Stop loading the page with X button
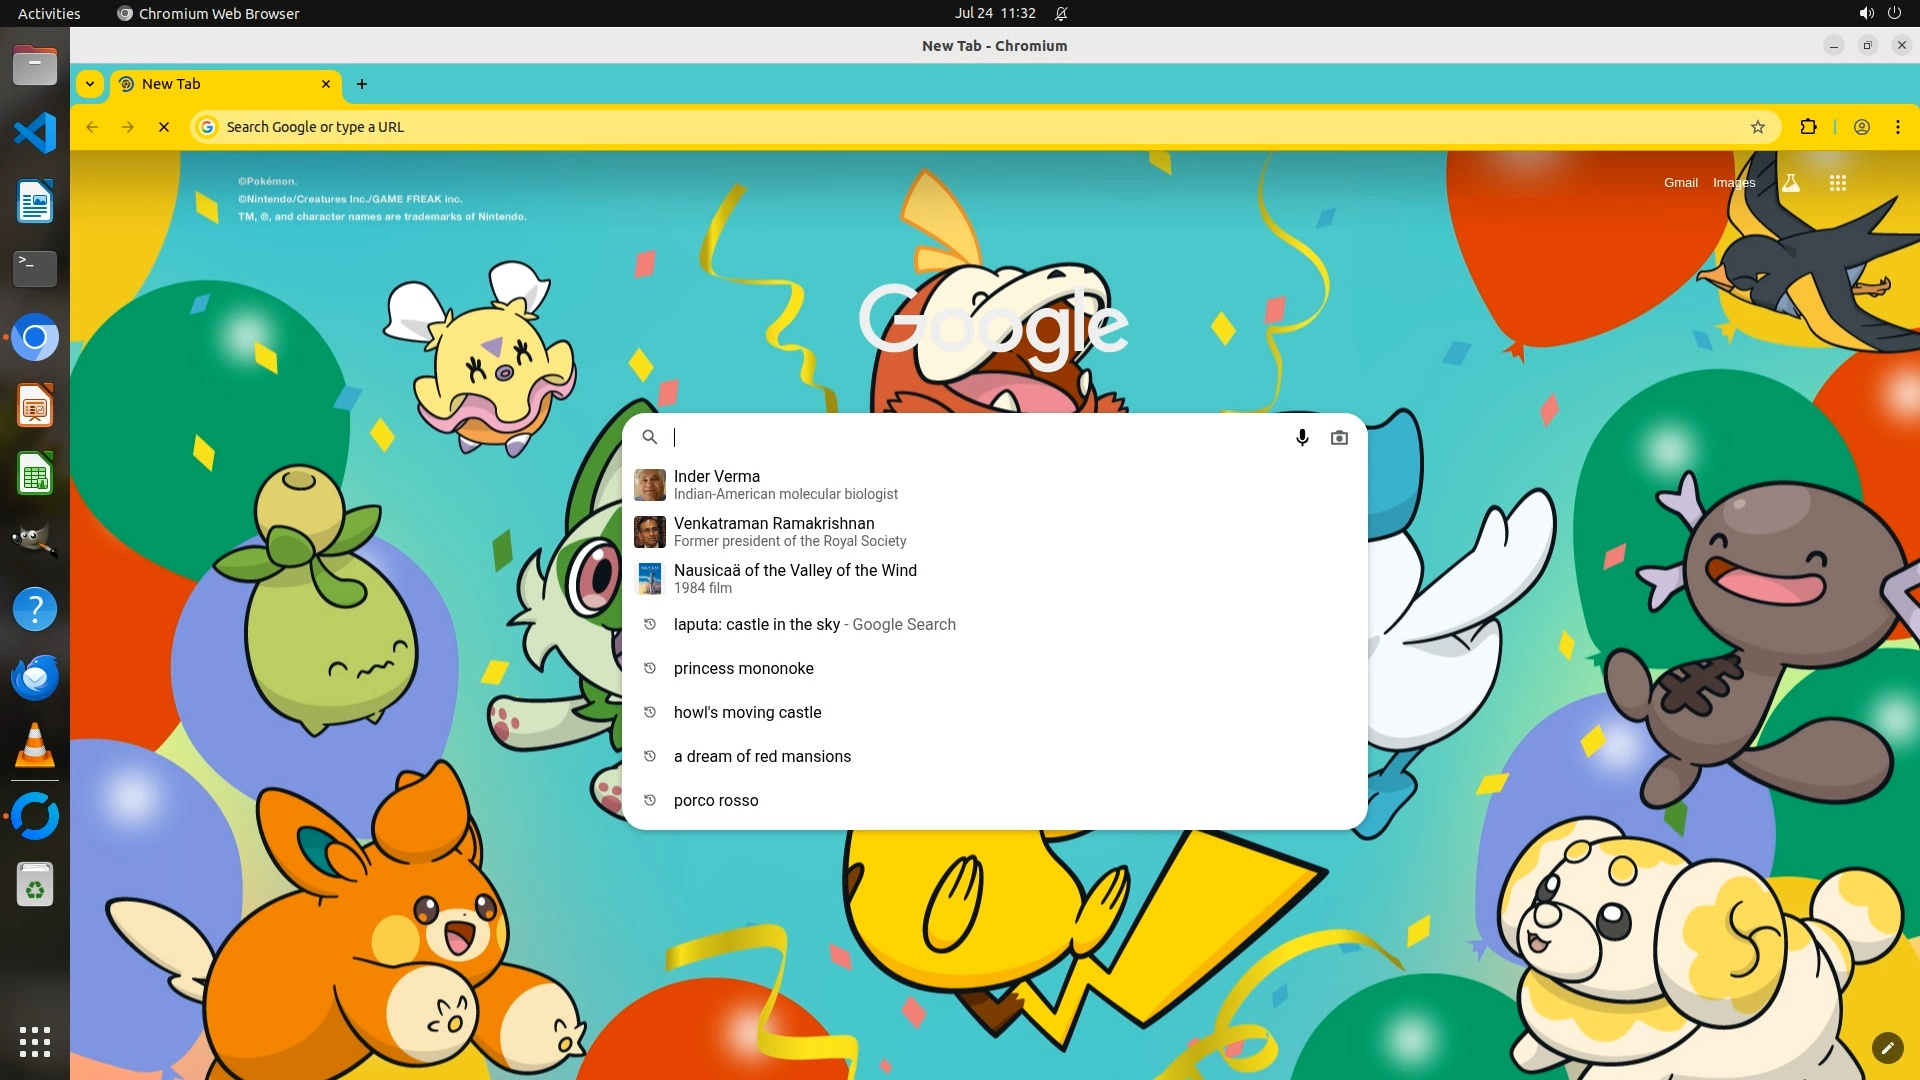This screenshot has width=1920, height=1080. [x=164, y=127]
